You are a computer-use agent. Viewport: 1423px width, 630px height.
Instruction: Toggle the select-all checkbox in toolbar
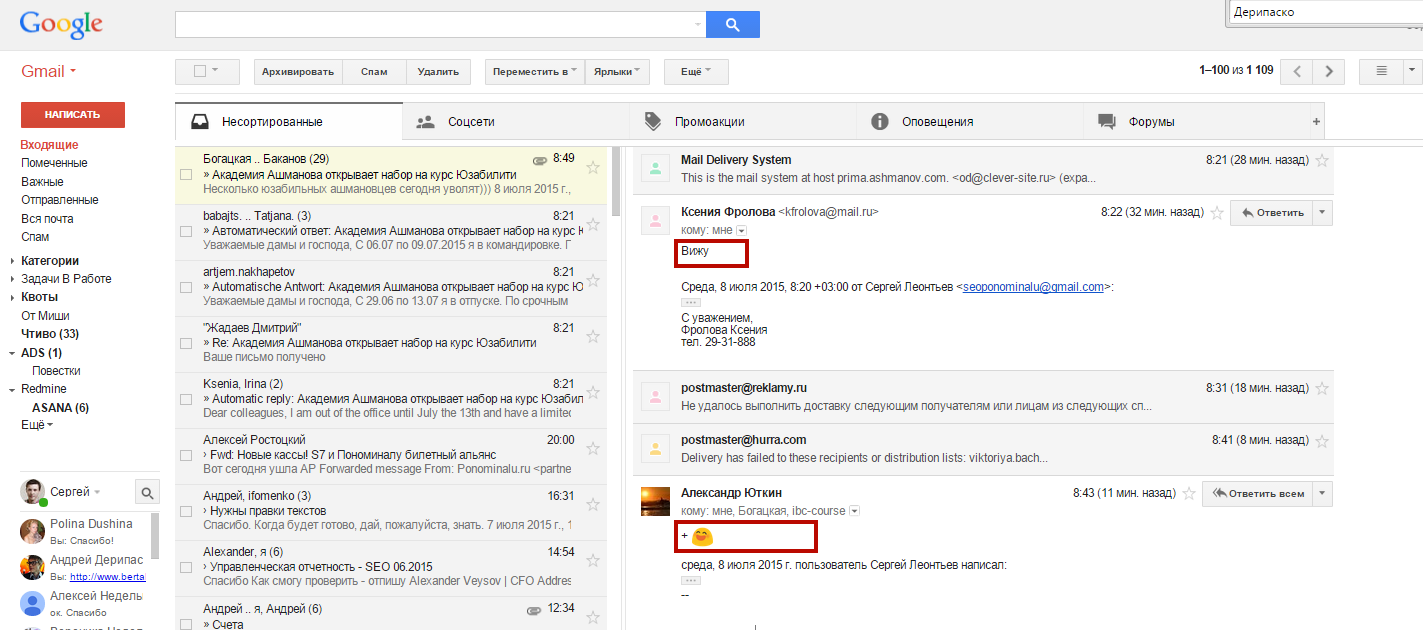[x=200, y=71]
